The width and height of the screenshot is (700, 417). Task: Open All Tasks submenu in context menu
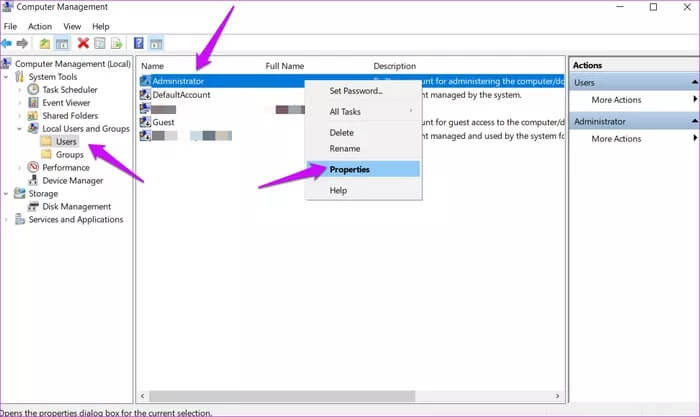[363, 112]
